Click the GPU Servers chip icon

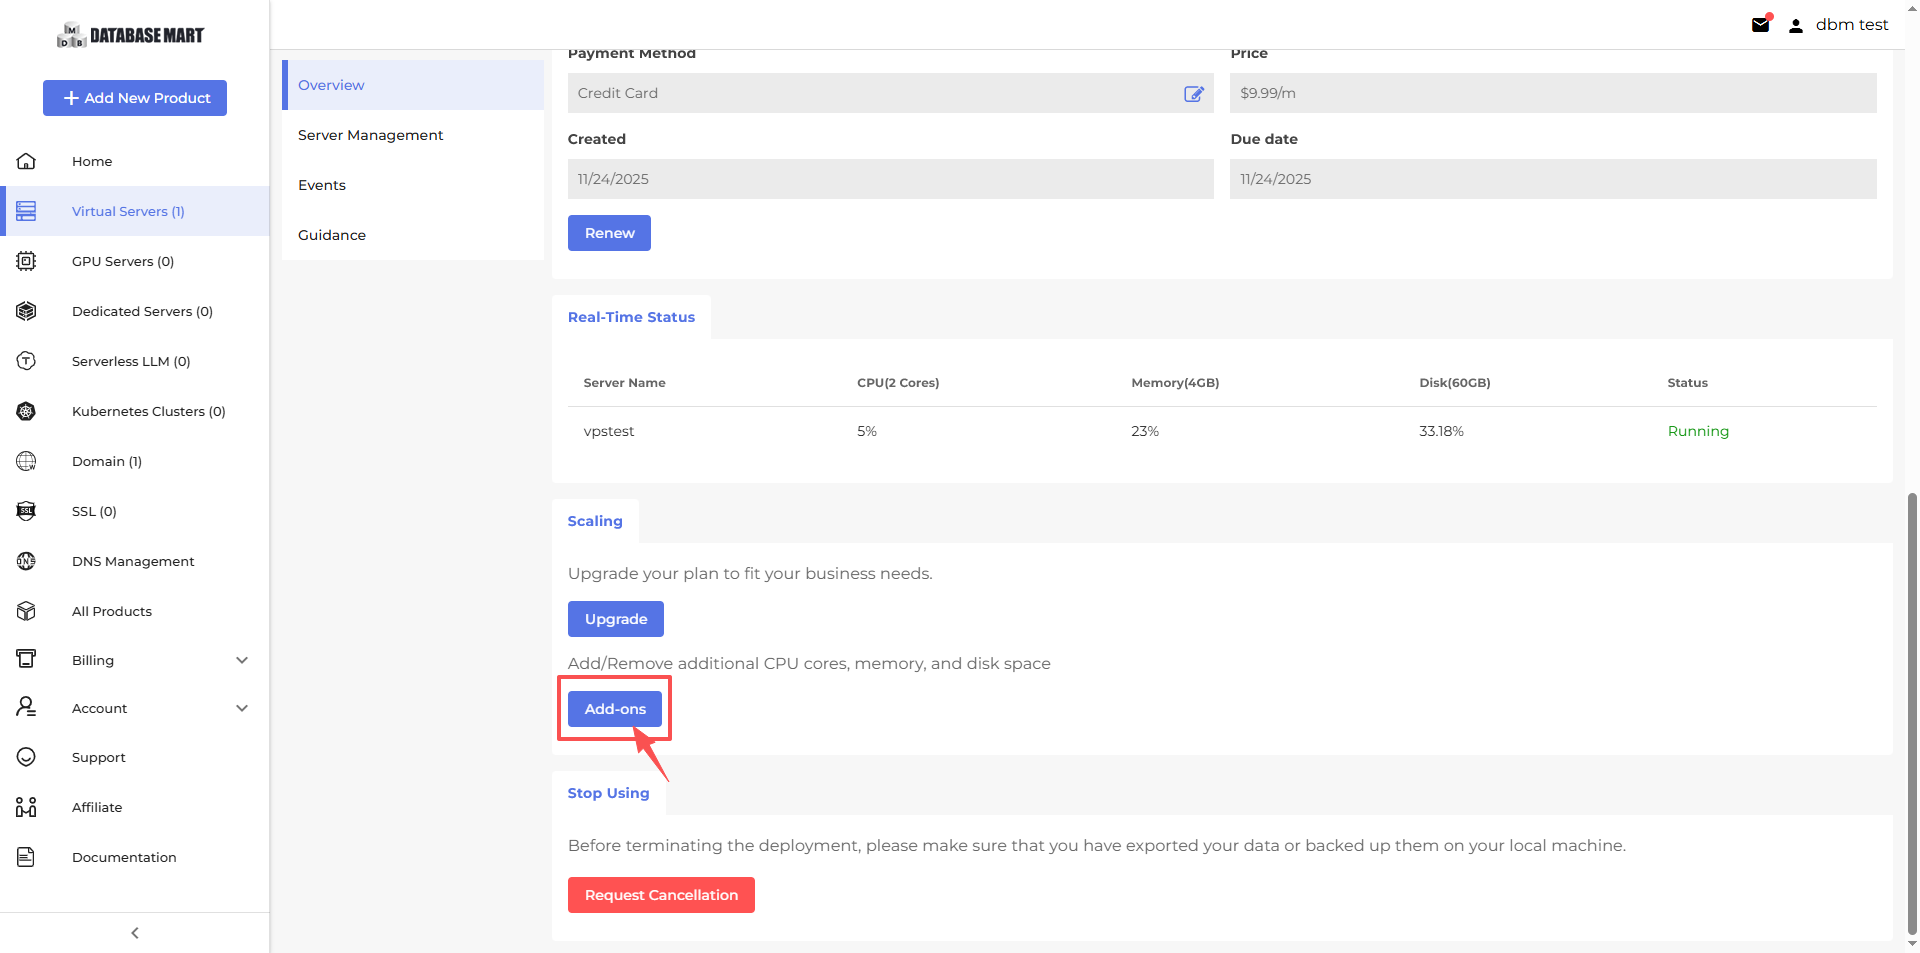[26, 261]
